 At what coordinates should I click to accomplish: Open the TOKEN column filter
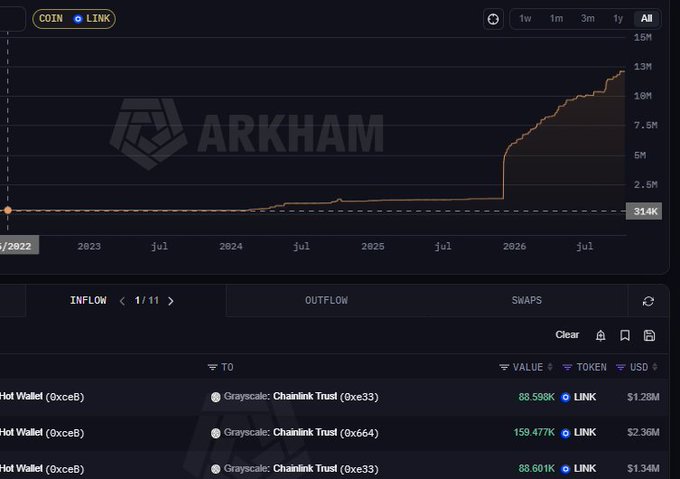567,368
